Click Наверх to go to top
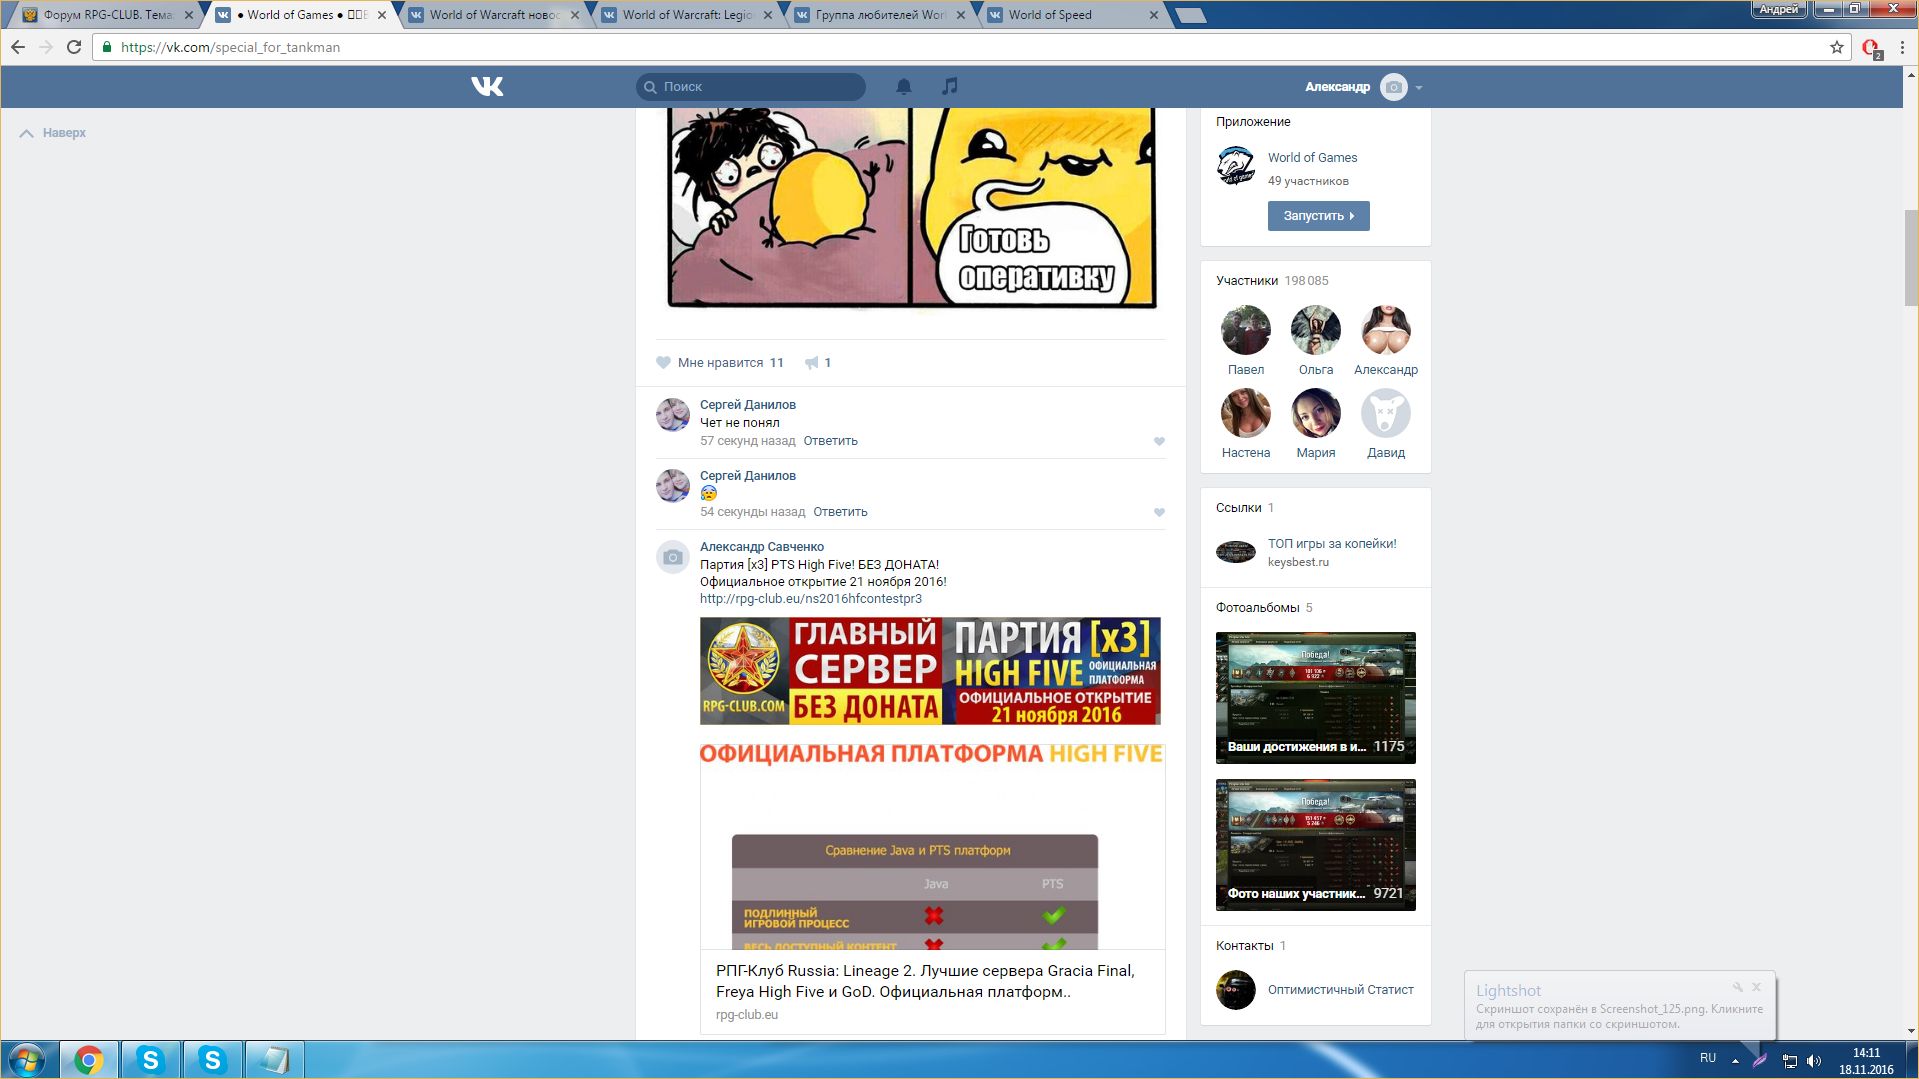Viewport: 1919px width, 1079px height. pyautogui.click(x=53, y=133)
